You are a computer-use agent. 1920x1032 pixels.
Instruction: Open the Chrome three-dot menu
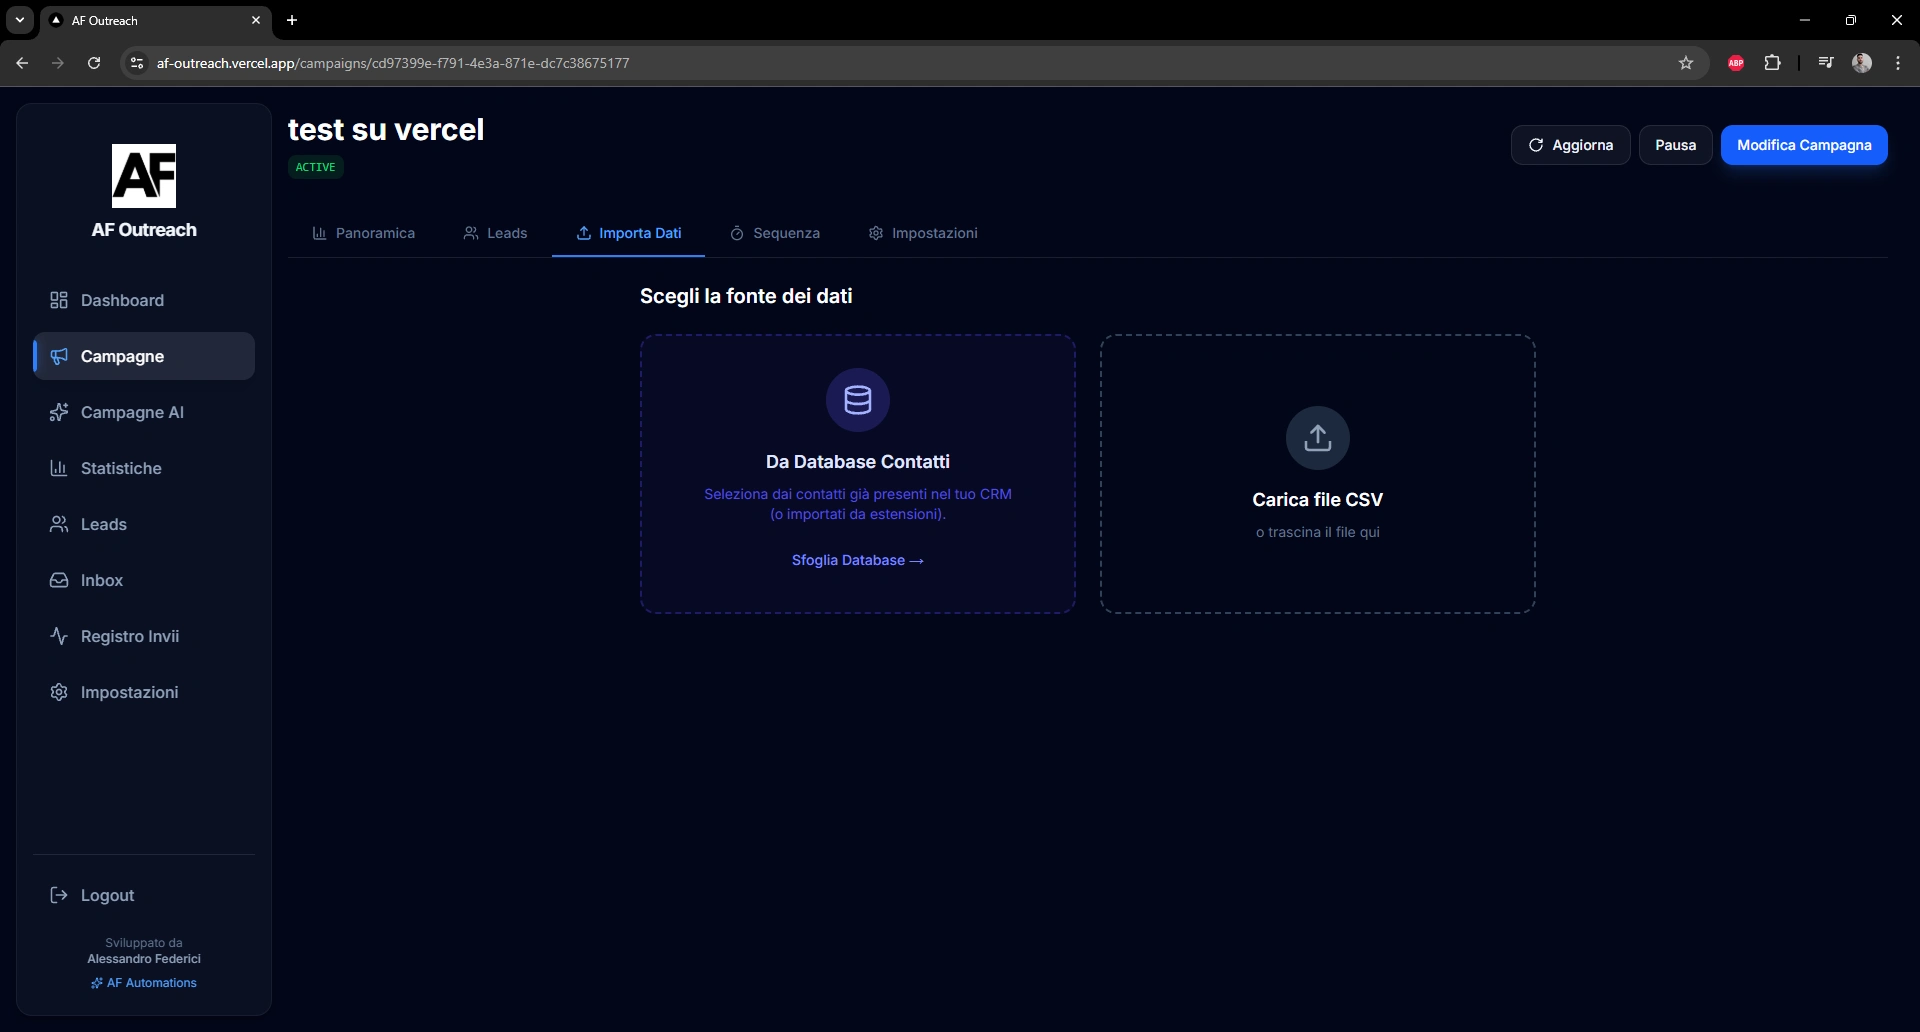pos(1898,63)
